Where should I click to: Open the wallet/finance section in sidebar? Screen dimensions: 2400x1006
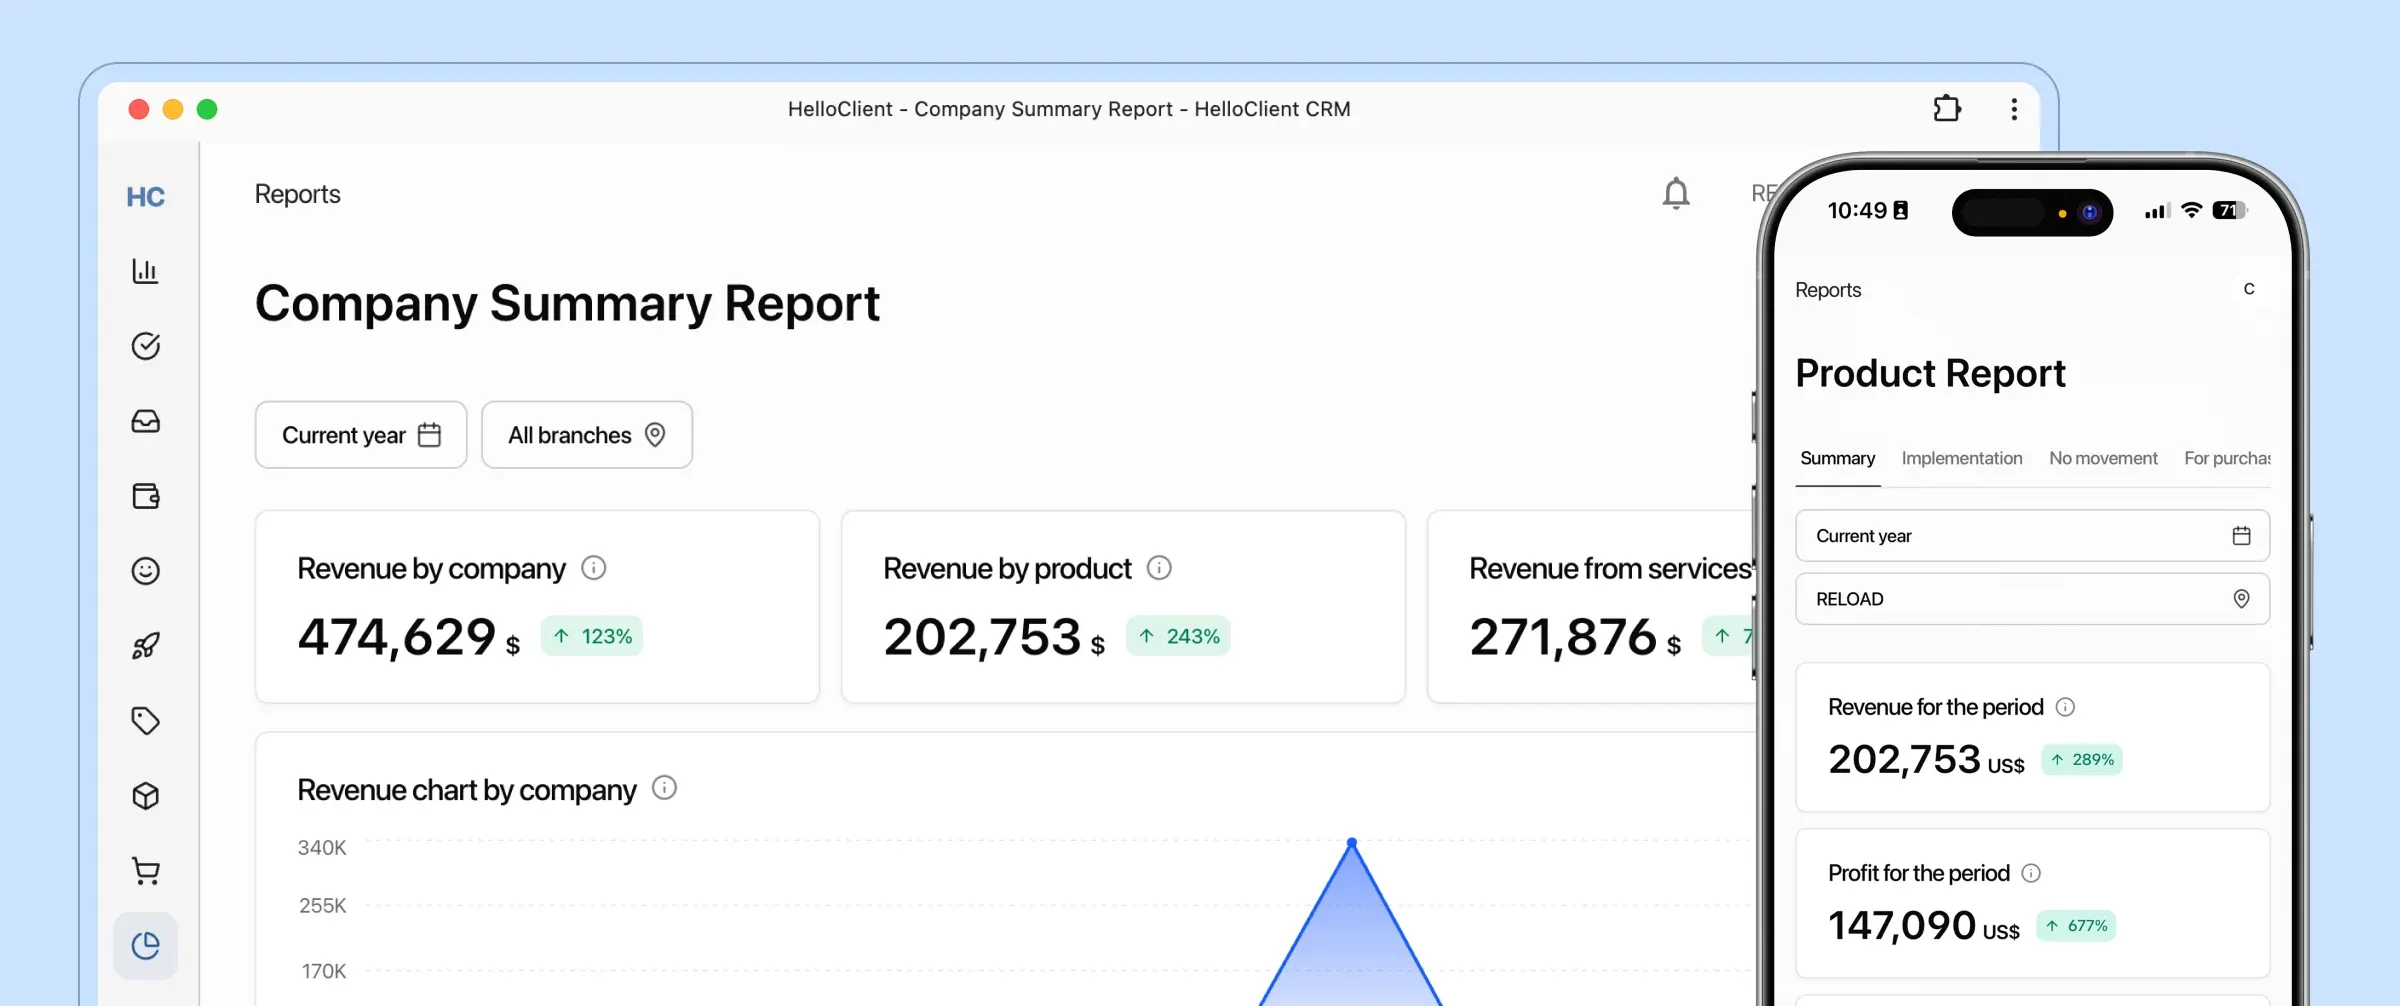[146, 496]
